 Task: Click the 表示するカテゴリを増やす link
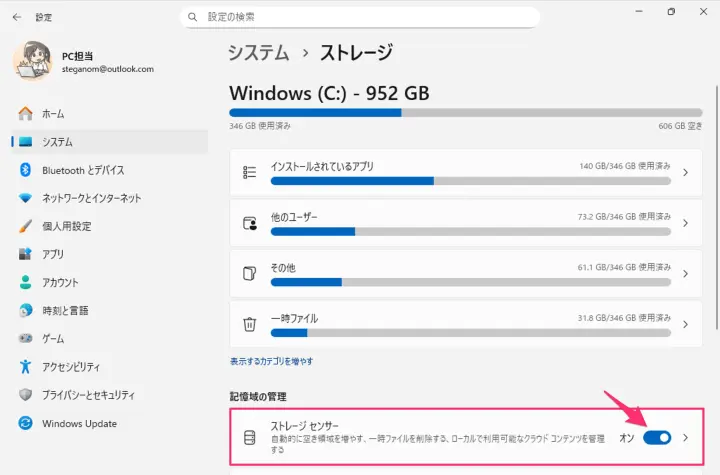(x=272, y=361)
